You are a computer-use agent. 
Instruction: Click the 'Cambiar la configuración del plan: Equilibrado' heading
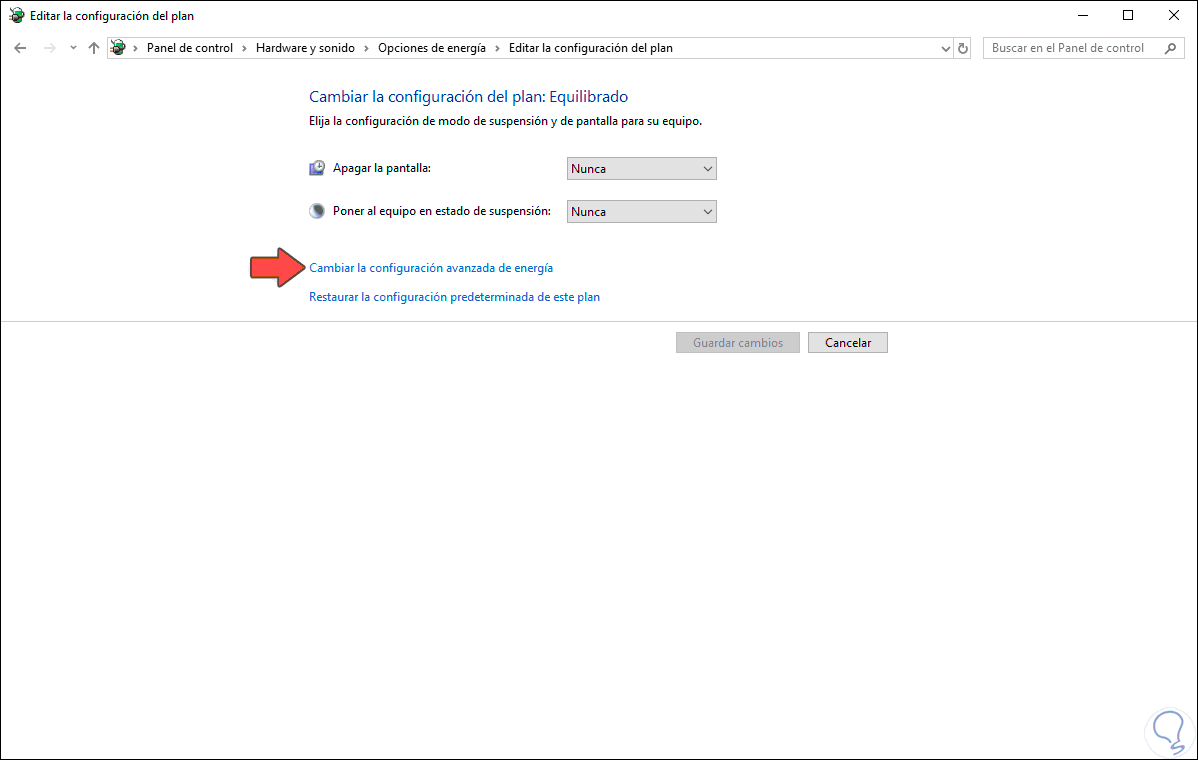click(x=468, y=97)
